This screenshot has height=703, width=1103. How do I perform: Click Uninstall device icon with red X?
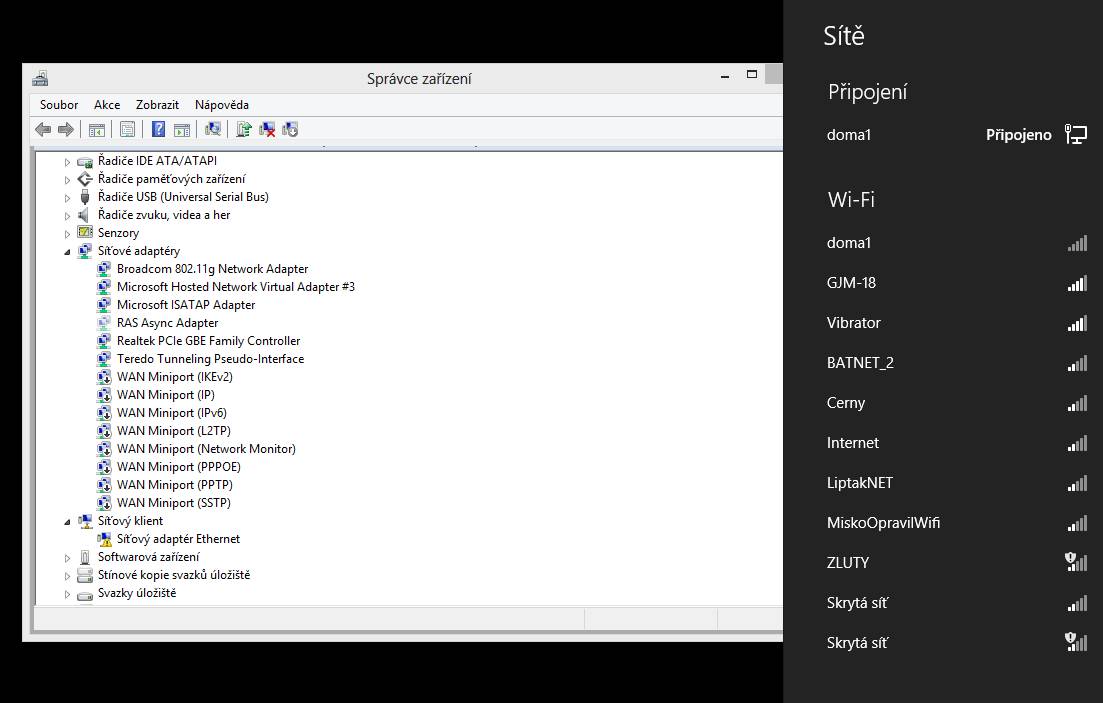[x=267, y=129]
